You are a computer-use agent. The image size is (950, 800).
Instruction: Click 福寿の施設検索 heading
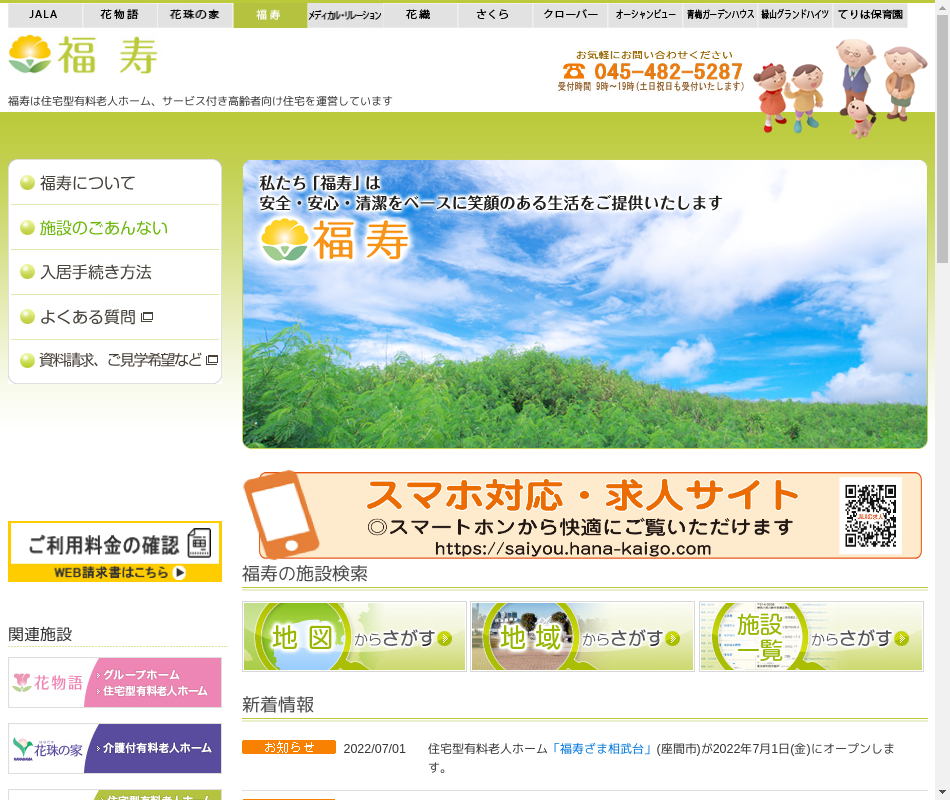(x=305, y=574)
